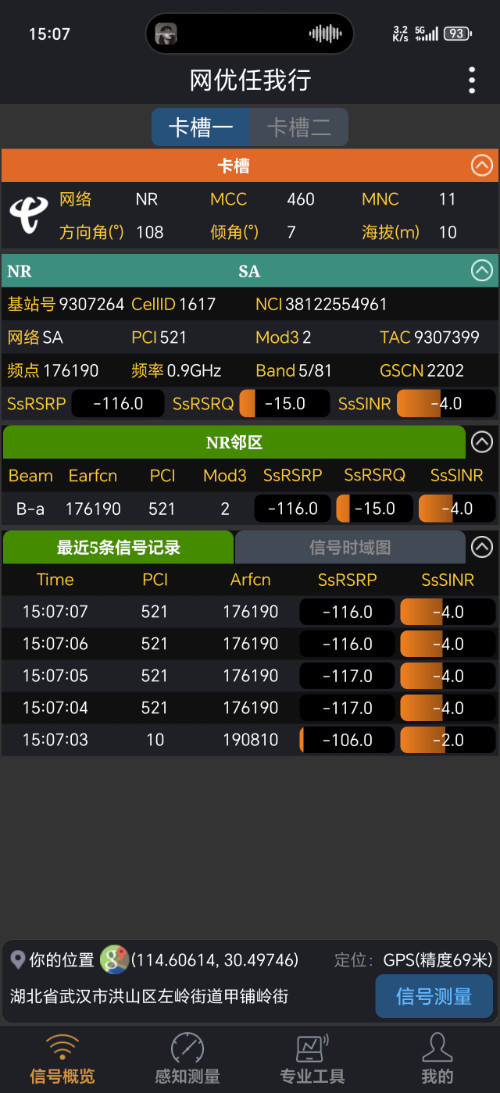Tap Arfcn 190810 in the last record
Screen dimensions: 500x1093
tap(250, 740)
